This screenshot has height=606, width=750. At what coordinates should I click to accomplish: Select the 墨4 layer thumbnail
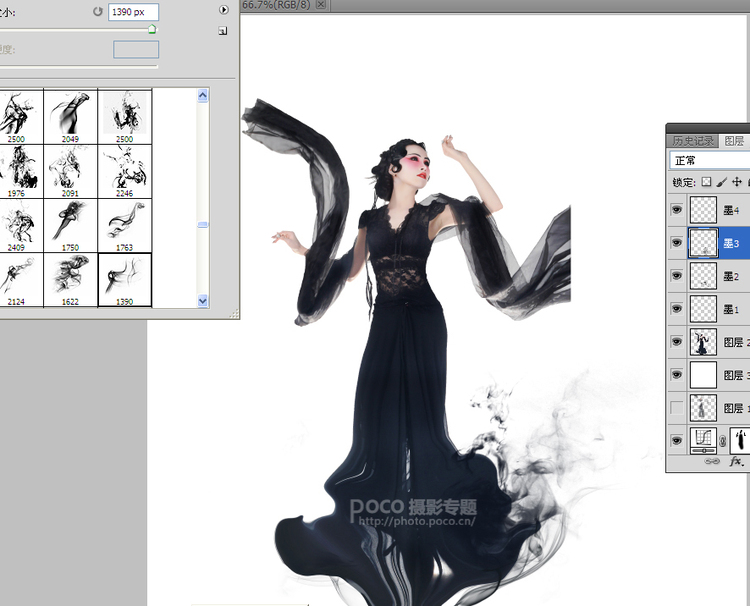tap(703, 209)
